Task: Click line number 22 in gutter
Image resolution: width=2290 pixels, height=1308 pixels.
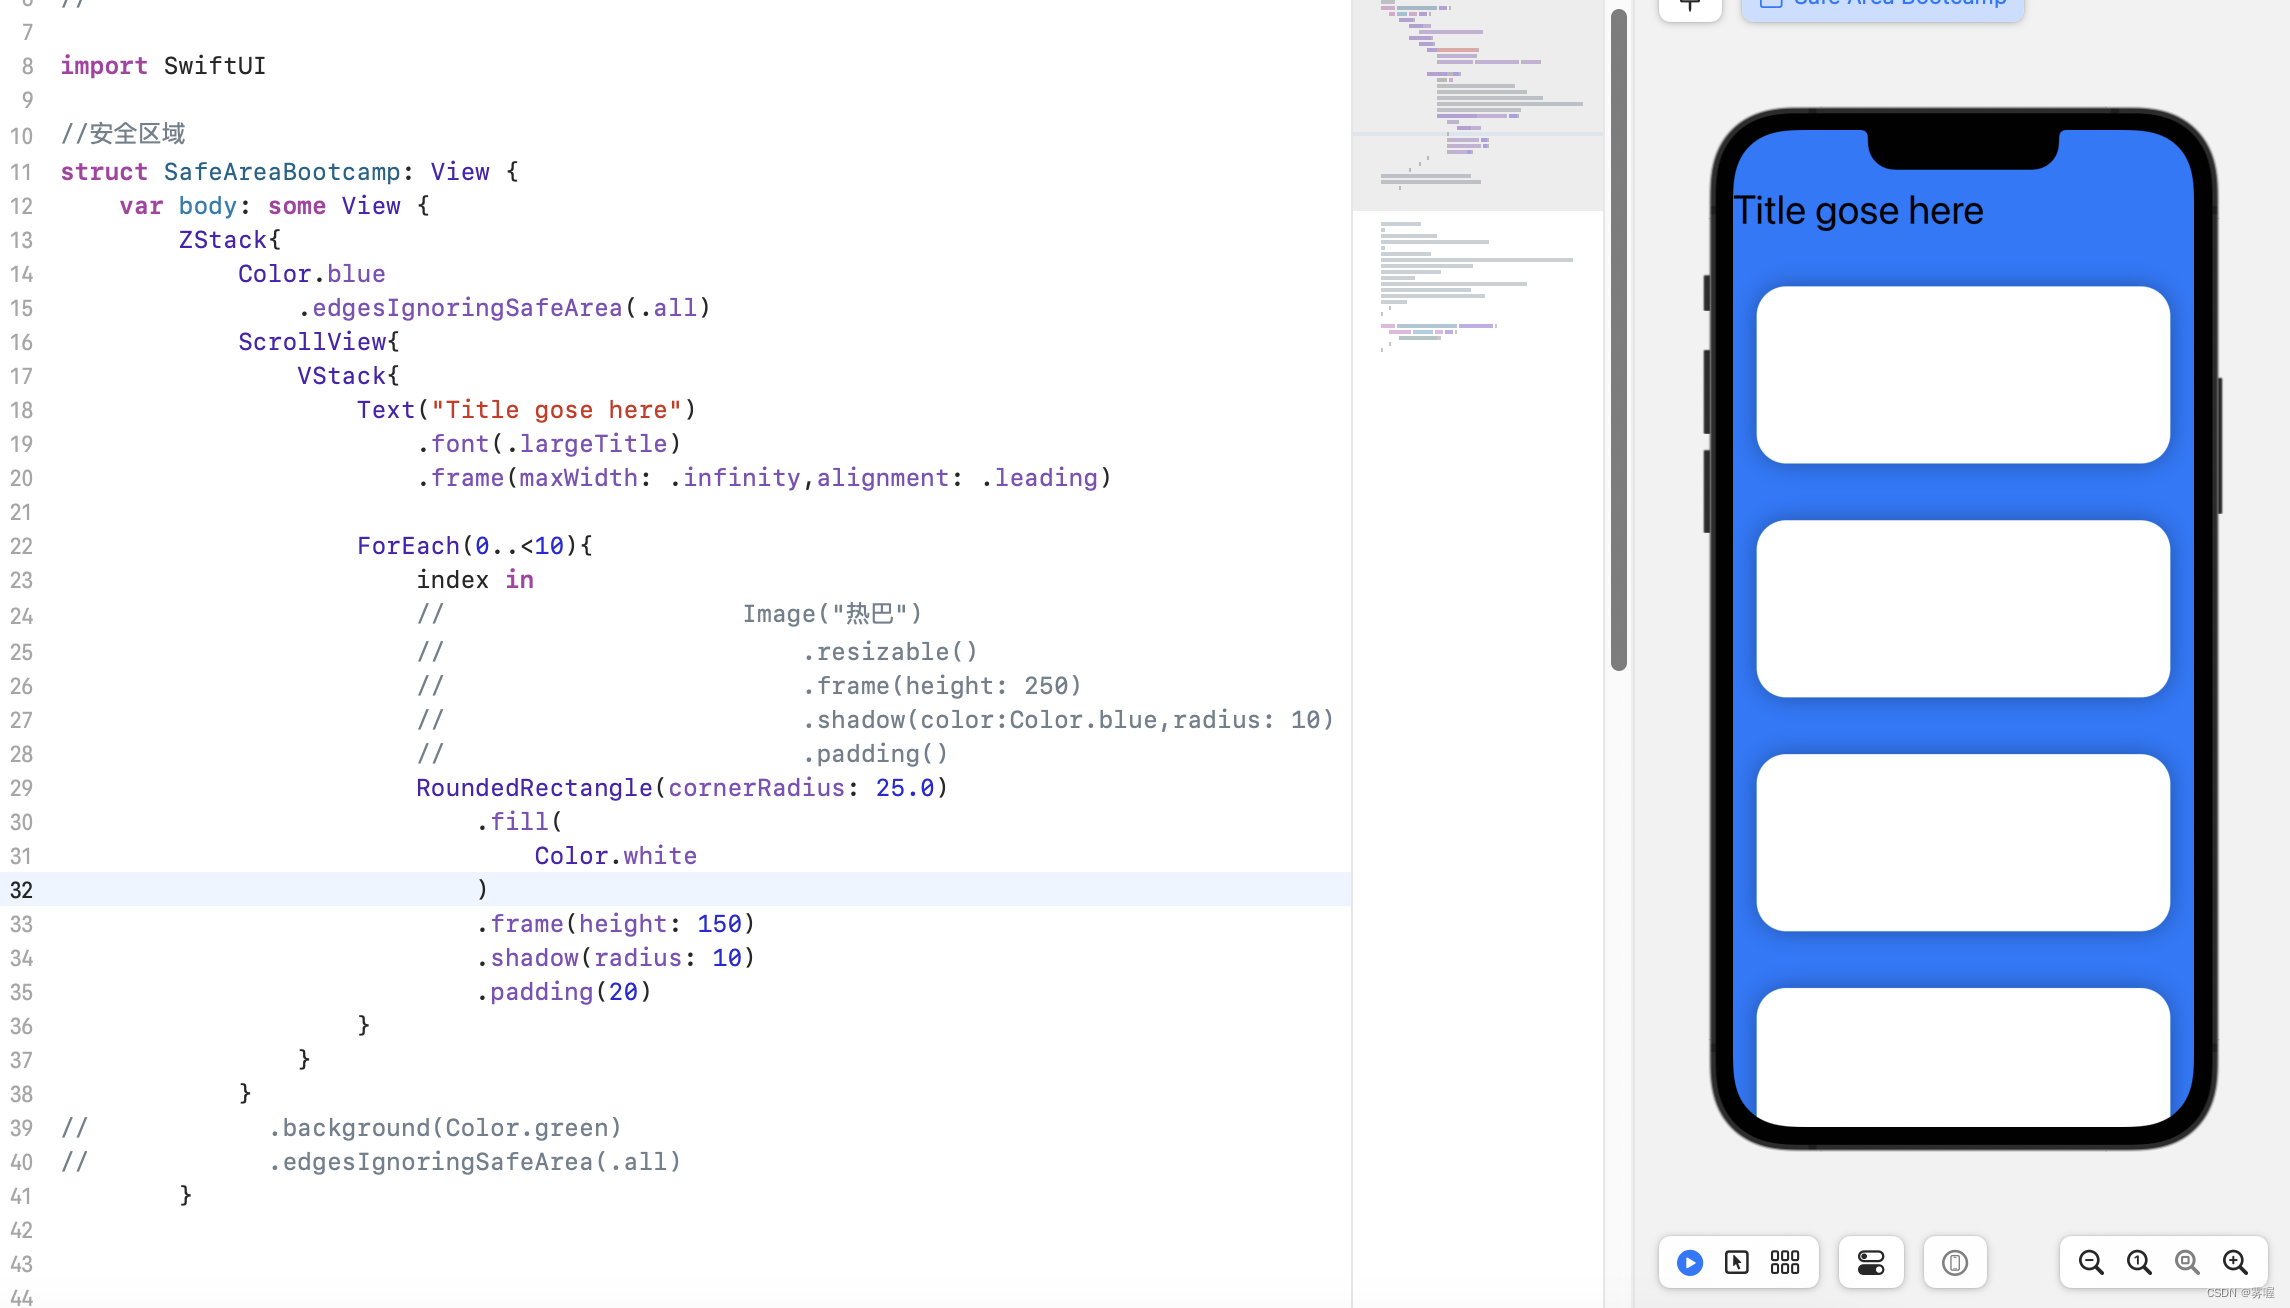Action: tap(22, 546)
